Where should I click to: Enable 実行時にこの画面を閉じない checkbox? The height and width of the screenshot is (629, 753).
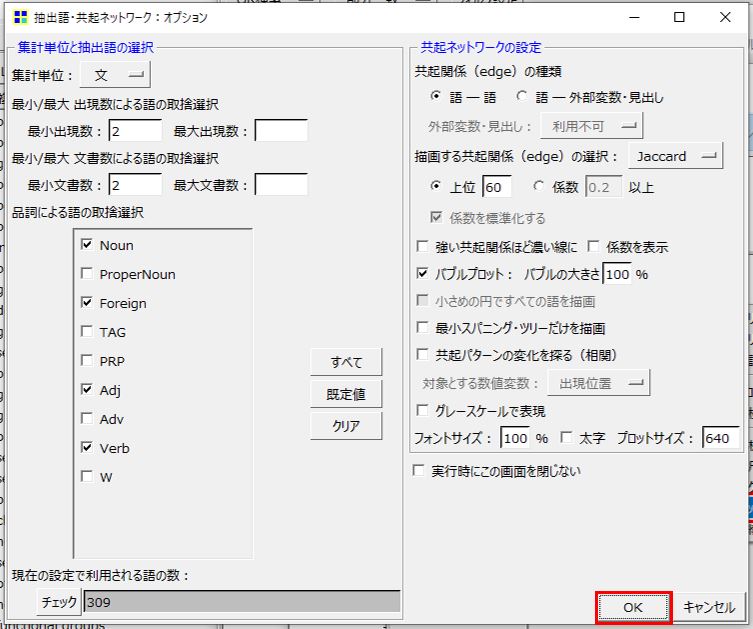(418, 470)
